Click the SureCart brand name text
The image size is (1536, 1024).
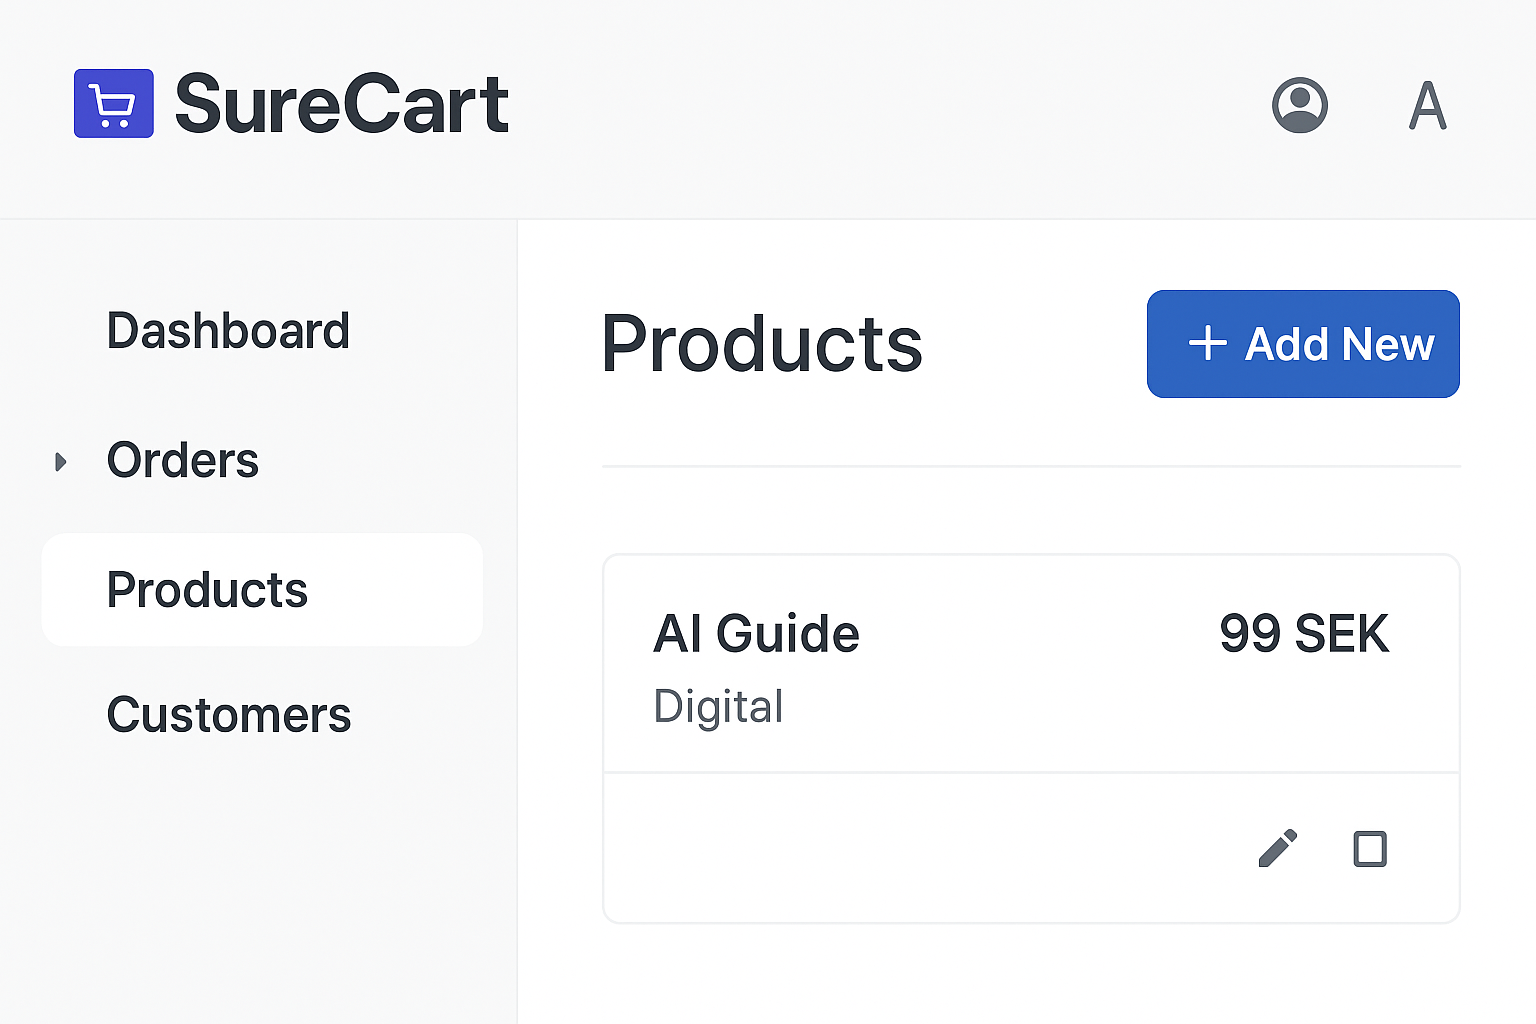coord(342,104)
